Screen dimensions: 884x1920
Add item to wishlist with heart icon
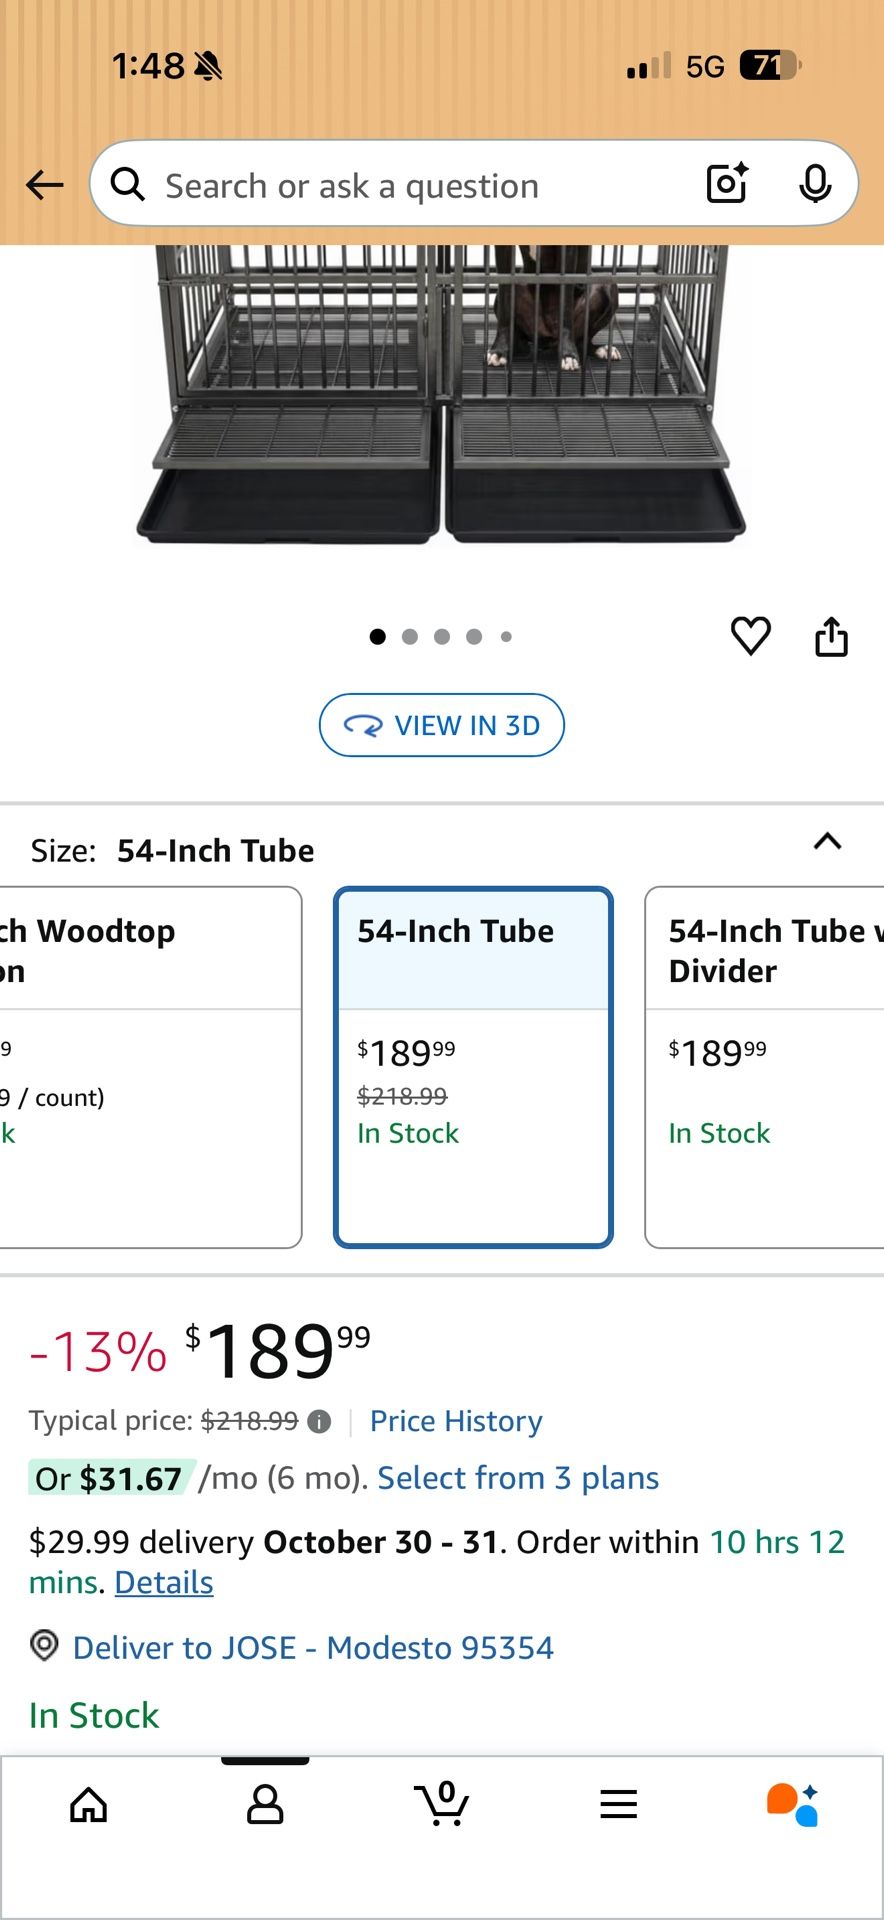pos(751,636)
